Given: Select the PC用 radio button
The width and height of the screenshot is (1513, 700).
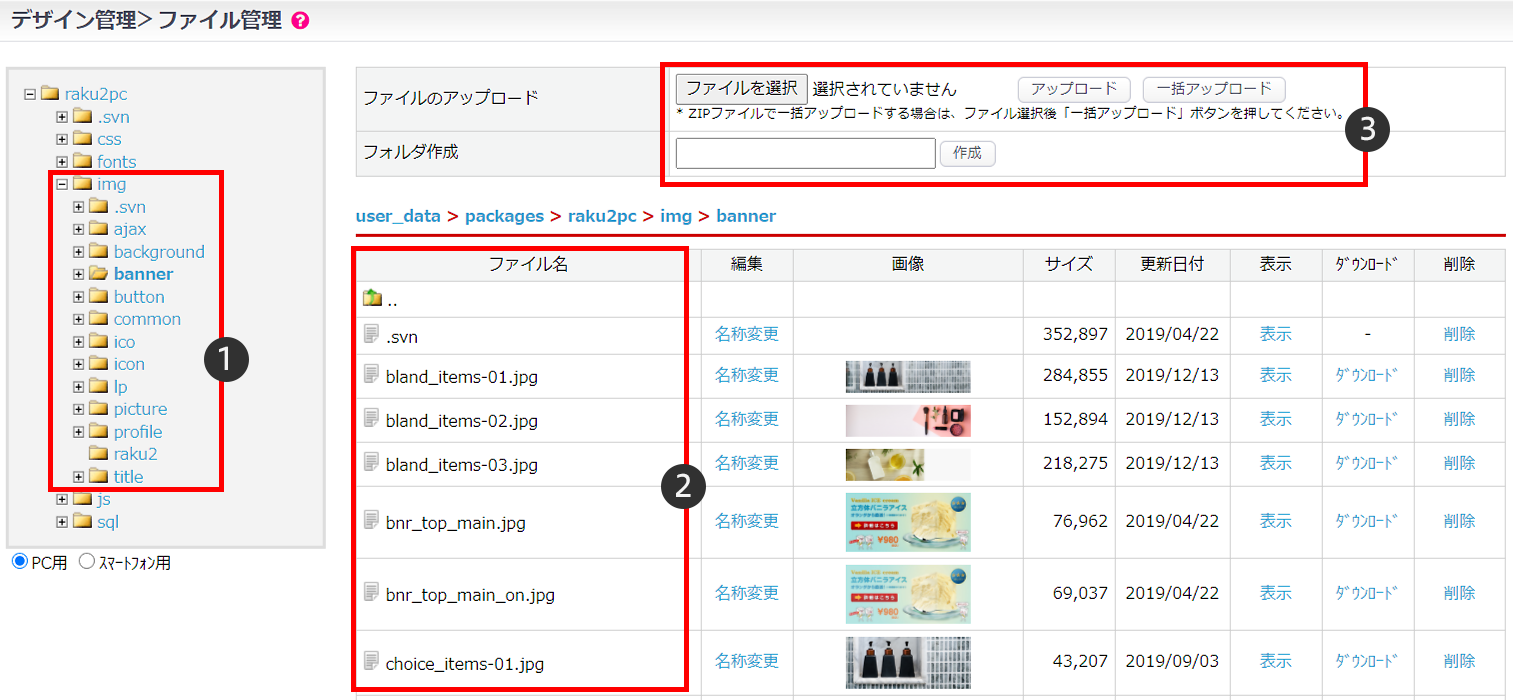Looking at the screenshot, I should tap(19, 562).
